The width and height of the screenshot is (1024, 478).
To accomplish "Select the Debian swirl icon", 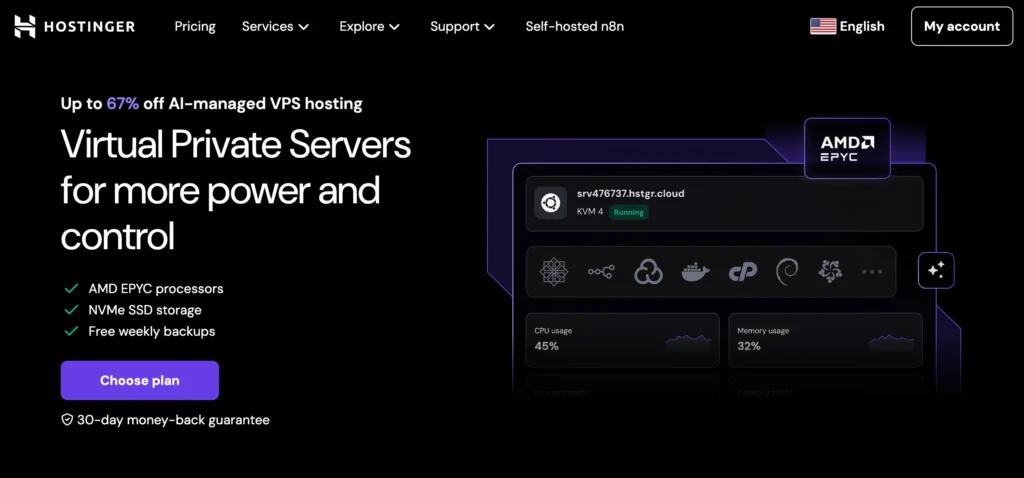I will (787, 272).
